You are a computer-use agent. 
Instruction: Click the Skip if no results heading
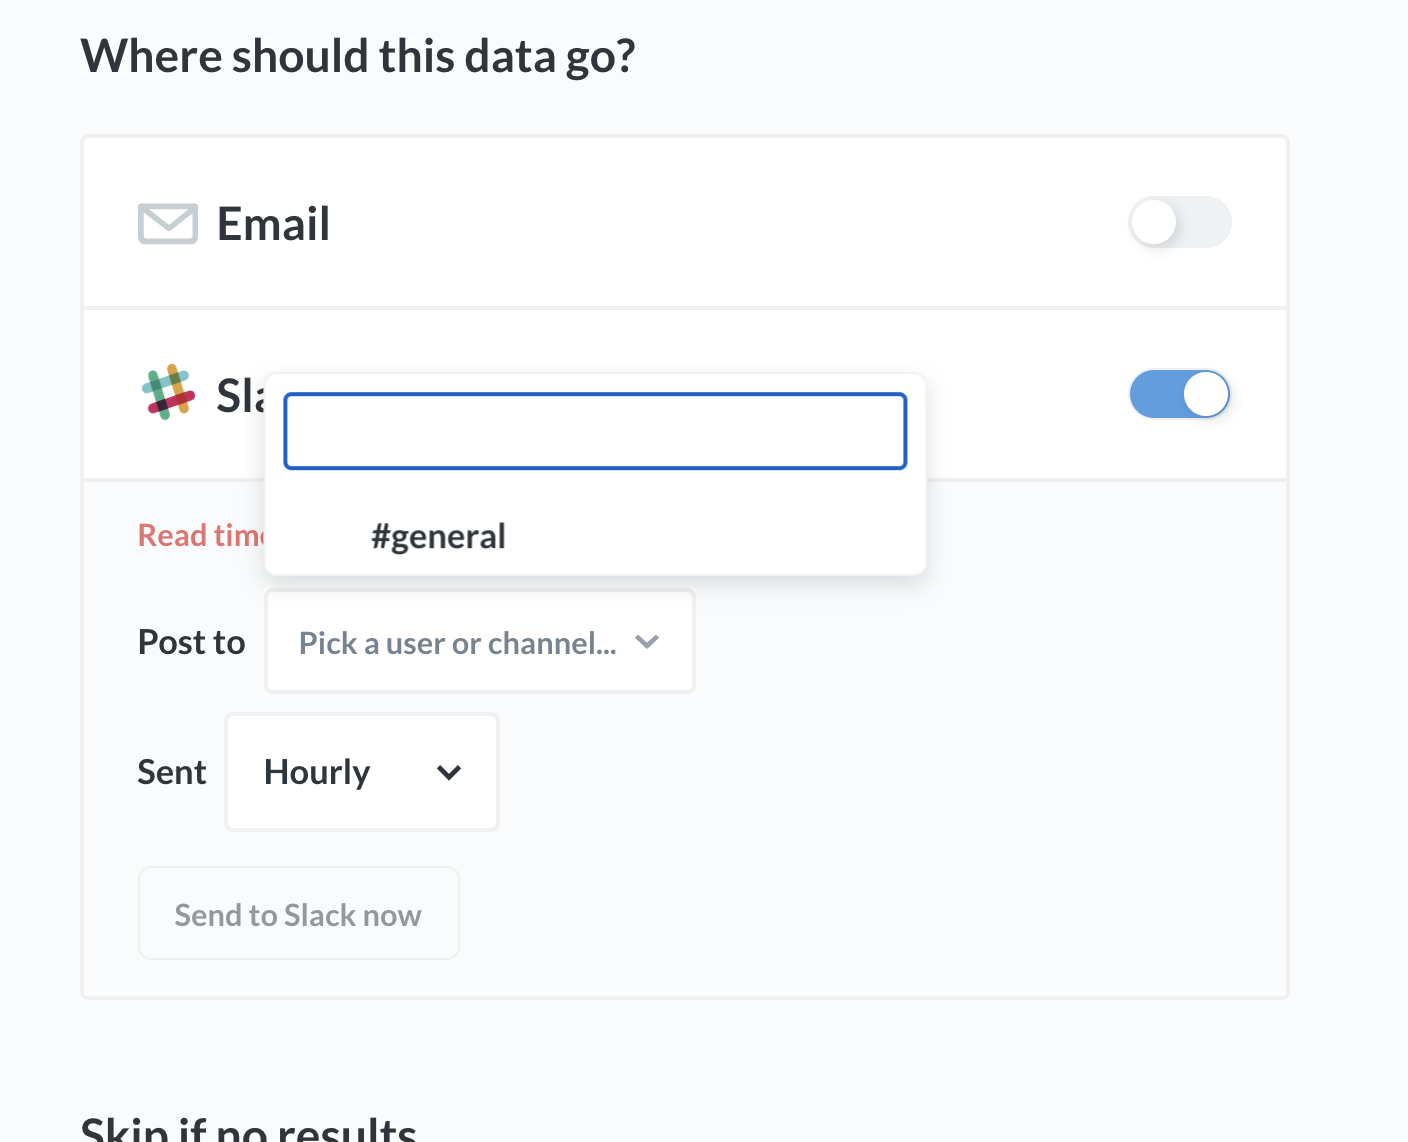click(248, 1128)
